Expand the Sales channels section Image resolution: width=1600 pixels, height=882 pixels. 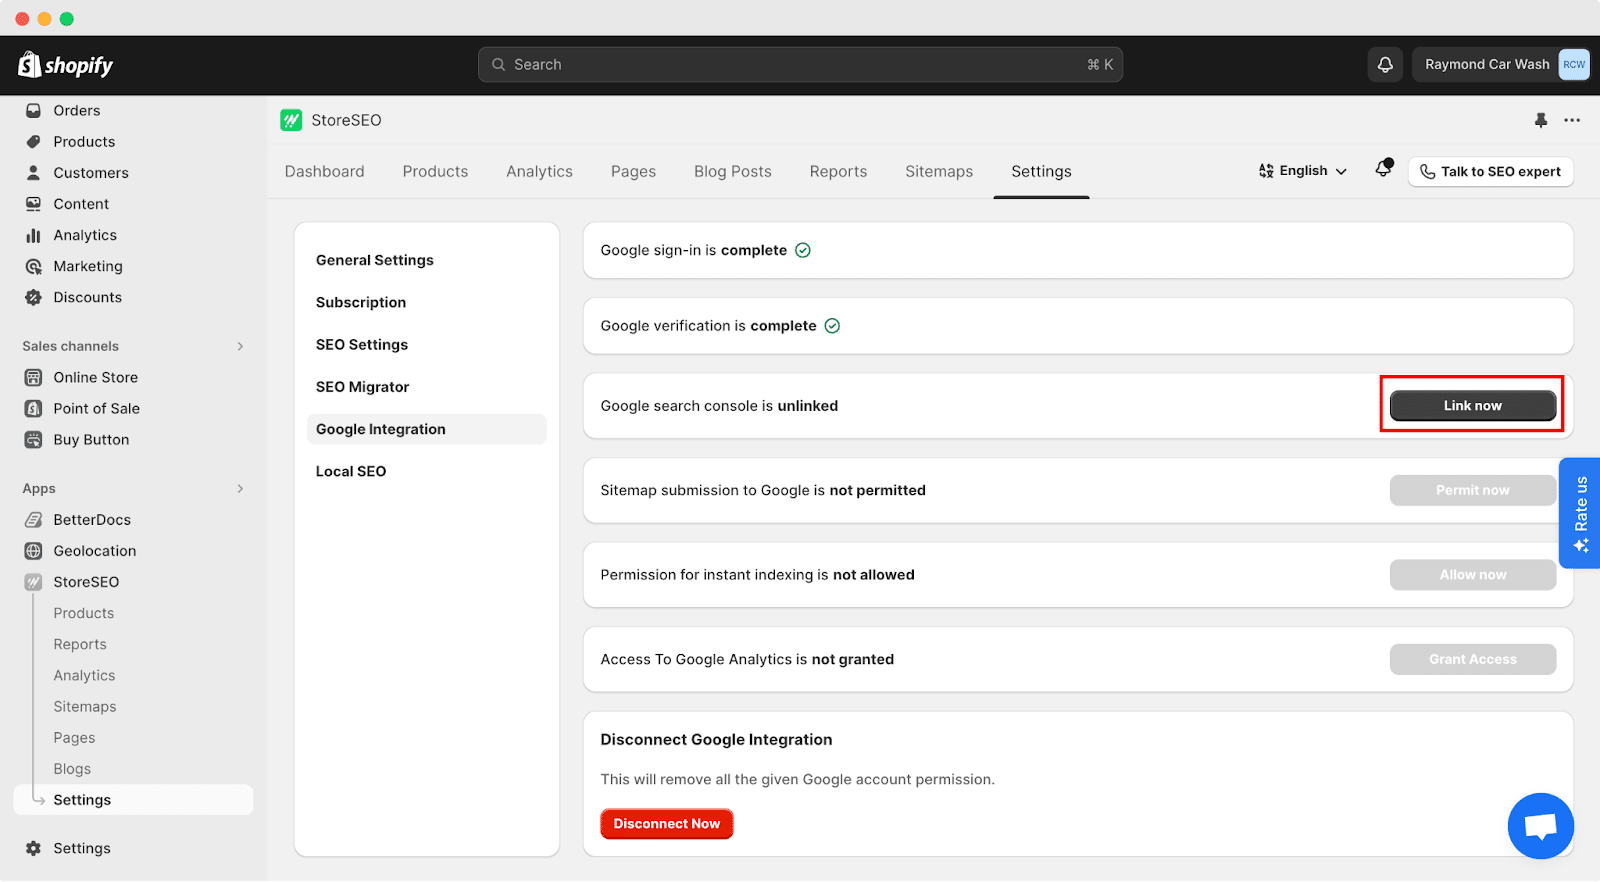tap(240, 346)
